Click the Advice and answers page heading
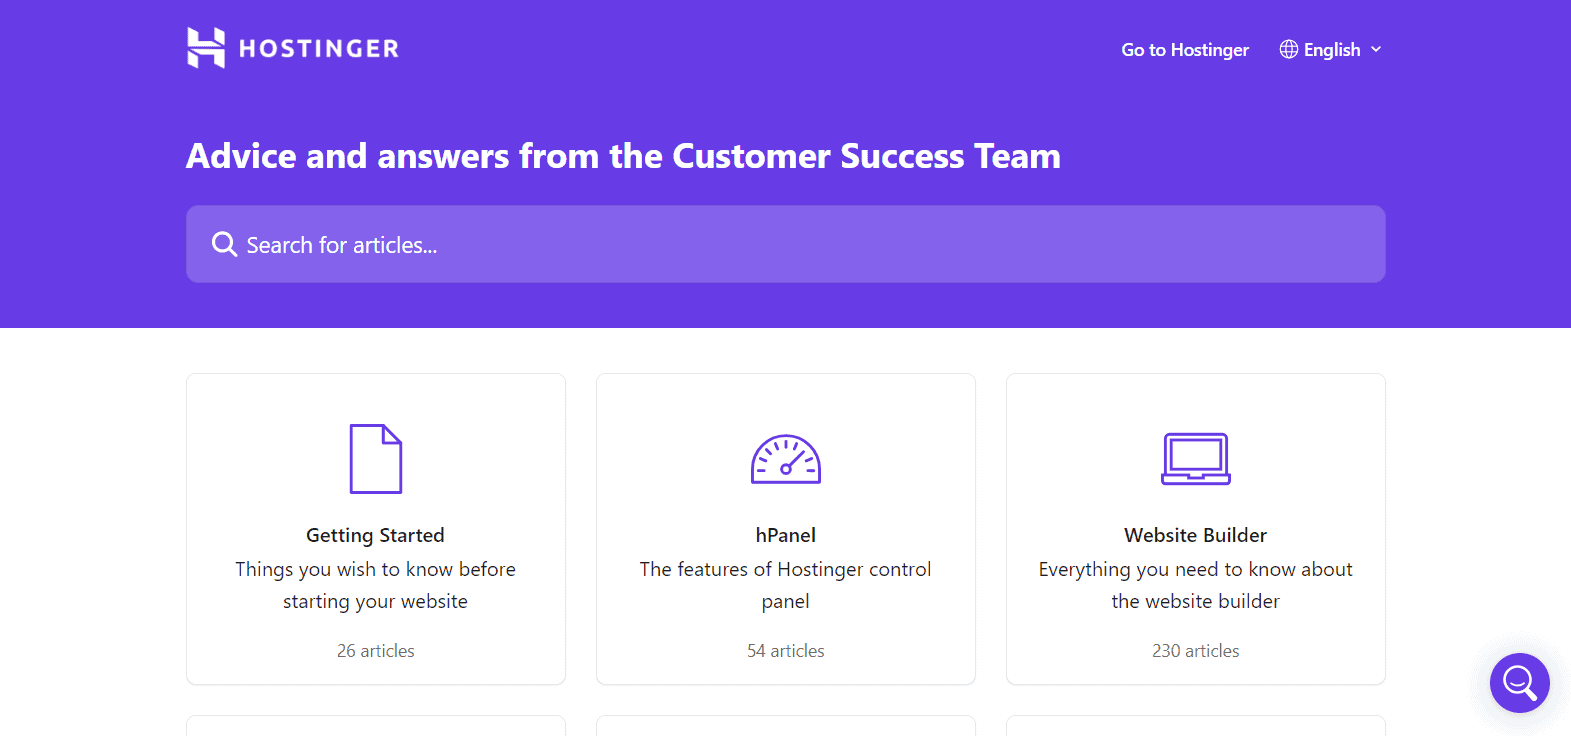The image size is (1571, 736). coord(623,156)
